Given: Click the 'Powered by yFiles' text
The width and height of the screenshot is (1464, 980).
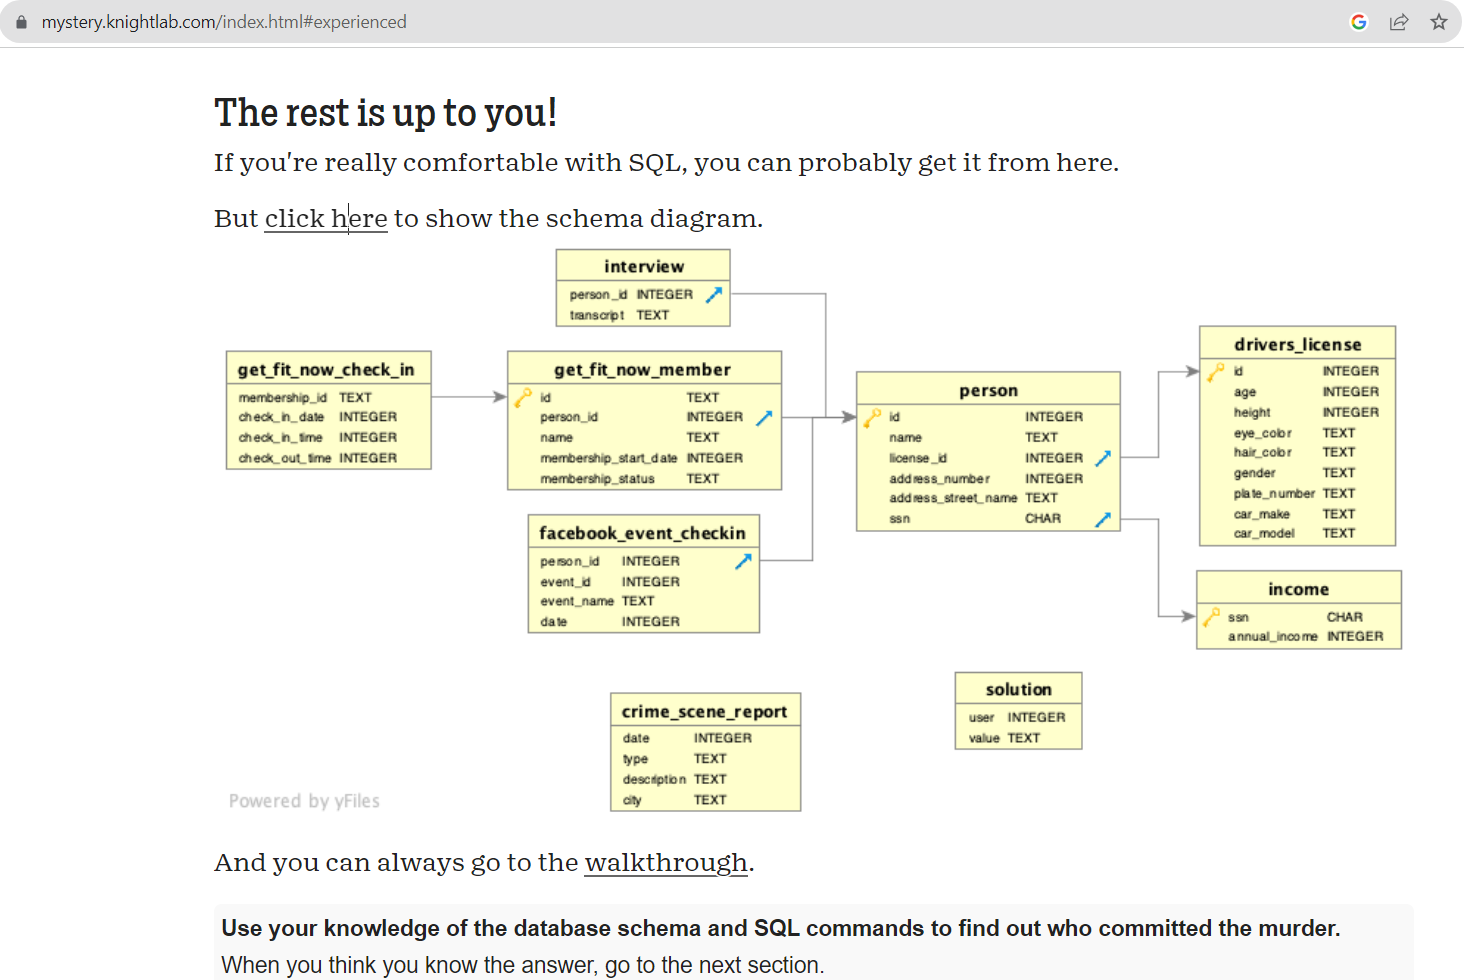Looking at the screenshot, I should [304, 801].
